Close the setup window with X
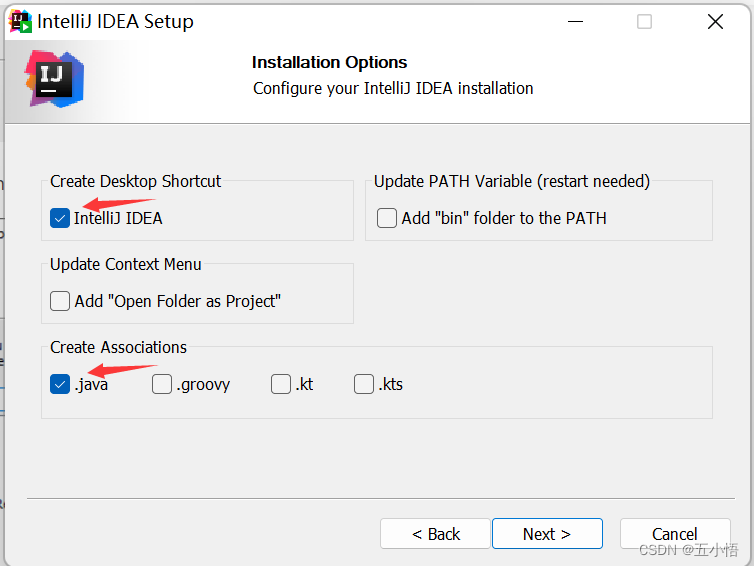Screen dimensions: 754x566 point(715,22)
